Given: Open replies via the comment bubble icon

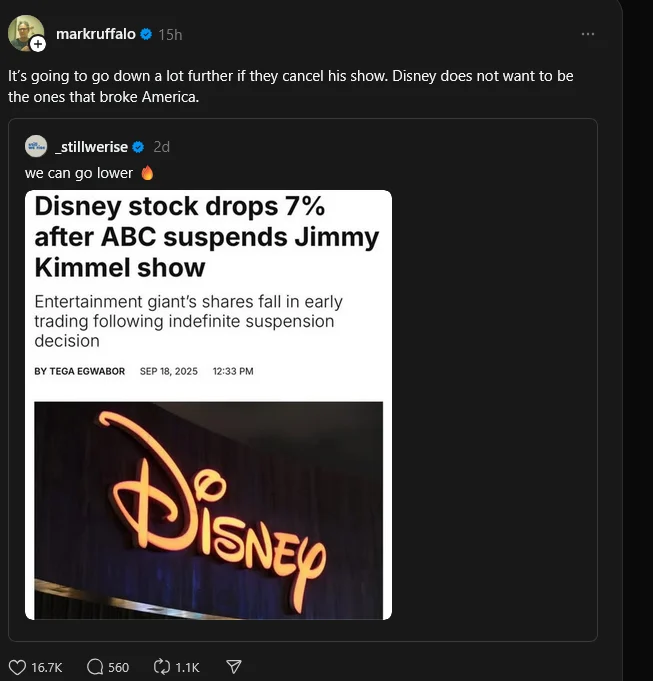Looking at the screenshot, I should tap(95, 667).
